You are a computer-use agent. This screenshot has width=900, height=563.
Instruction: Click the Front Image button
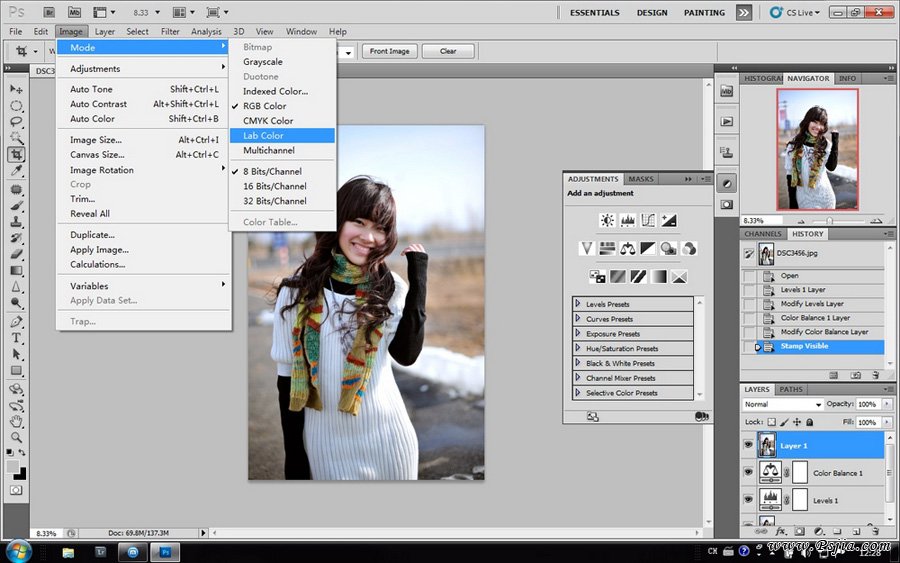pos(389,51)
